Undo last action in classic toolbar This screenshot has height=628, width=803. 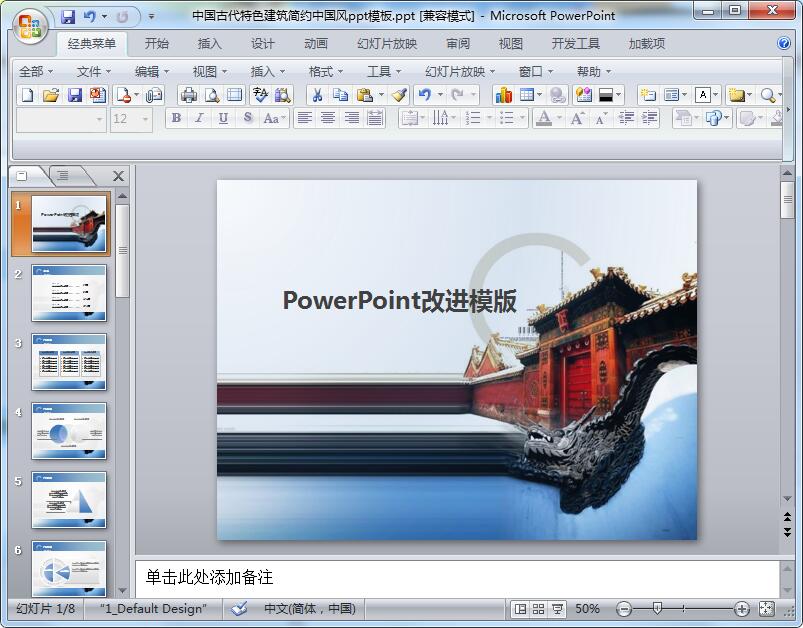tap(424, 95)
